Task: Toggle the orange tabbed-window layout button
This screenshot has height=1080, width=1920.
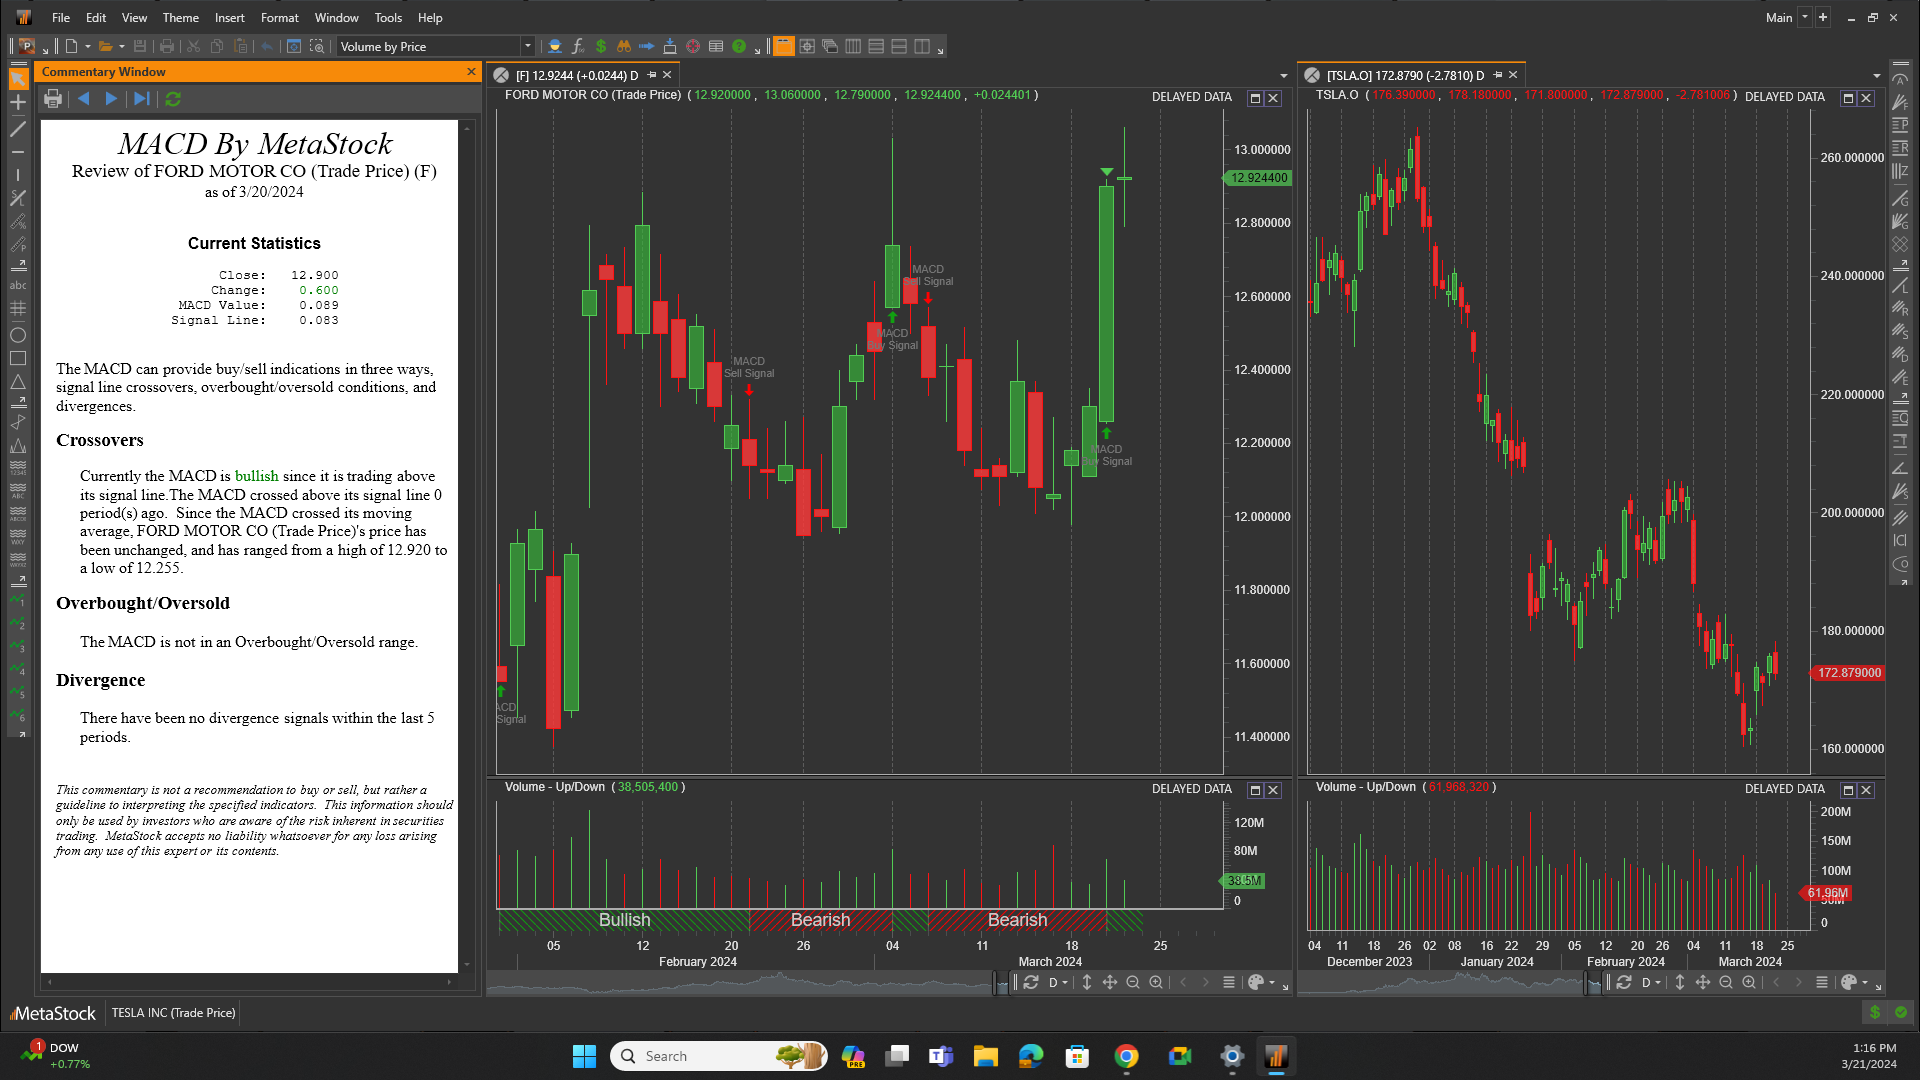Action: (x=783, y=46)
